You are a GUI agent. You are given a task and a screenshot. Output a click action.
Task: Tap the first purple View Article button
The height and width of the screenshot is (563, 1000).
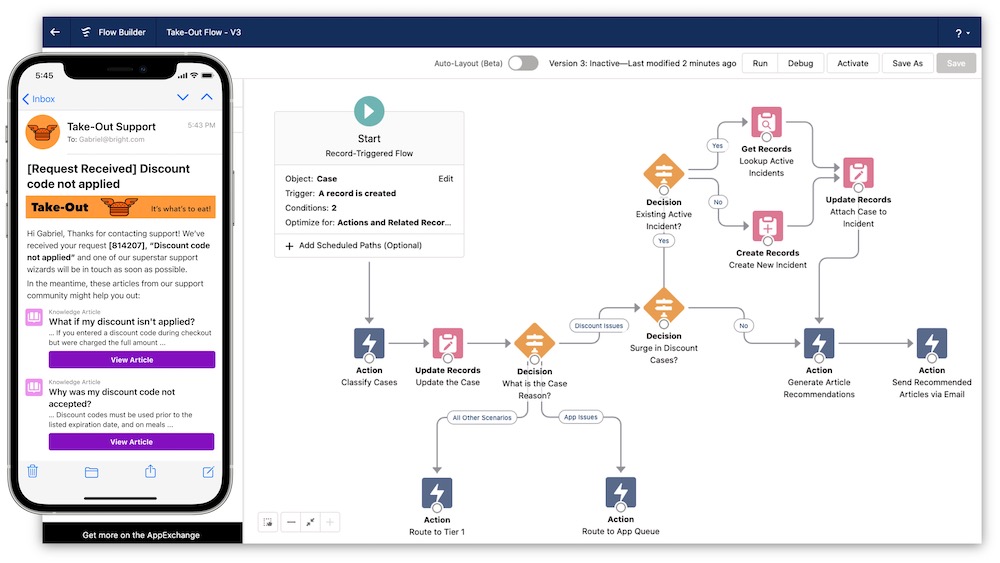coord(132,360)
